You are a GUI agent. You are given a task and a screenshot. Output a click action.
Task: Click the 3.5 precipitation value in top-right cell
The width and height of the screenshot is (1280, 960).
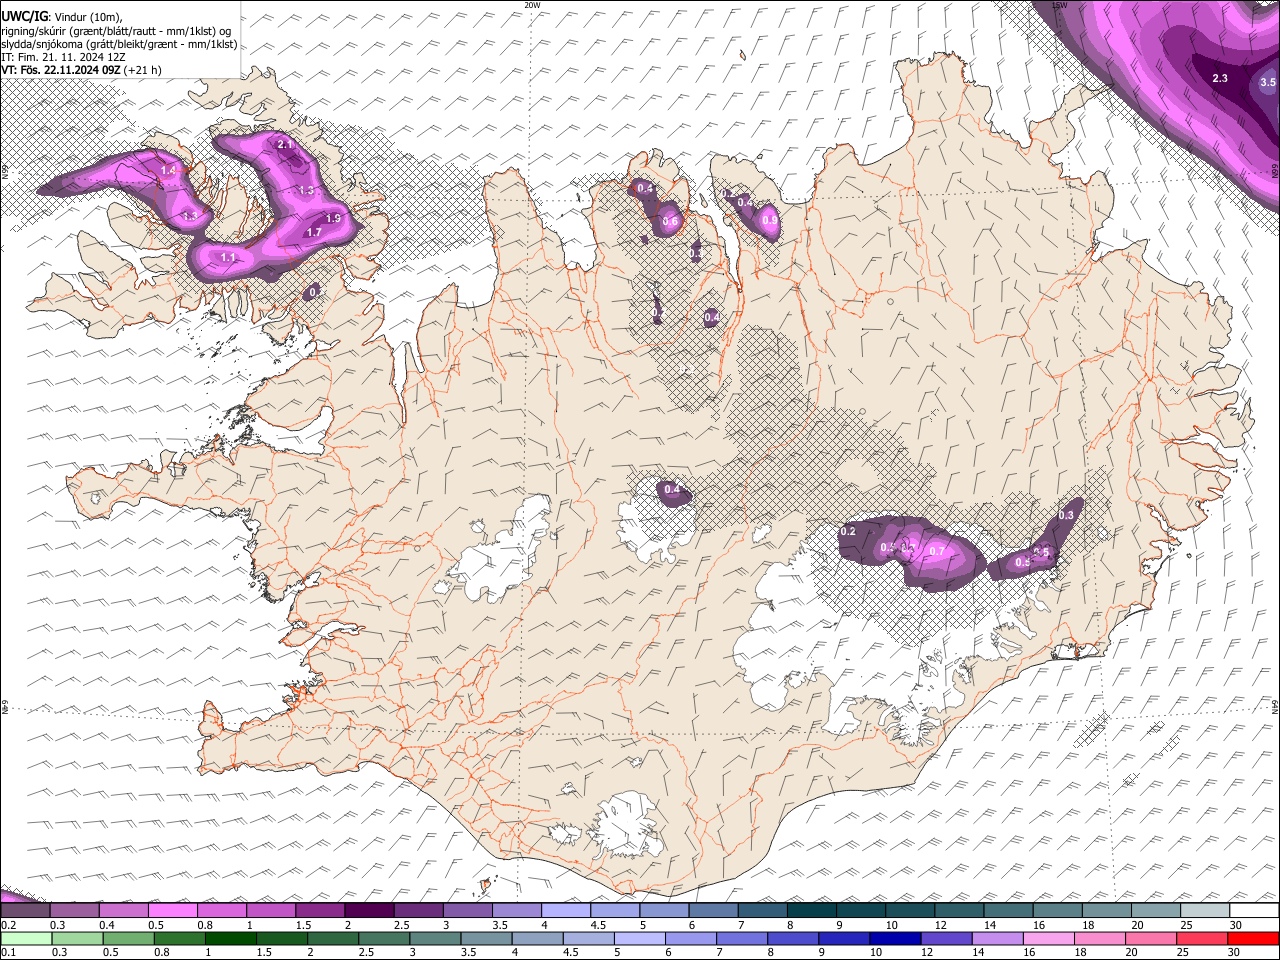click(x=1268, y=82)
